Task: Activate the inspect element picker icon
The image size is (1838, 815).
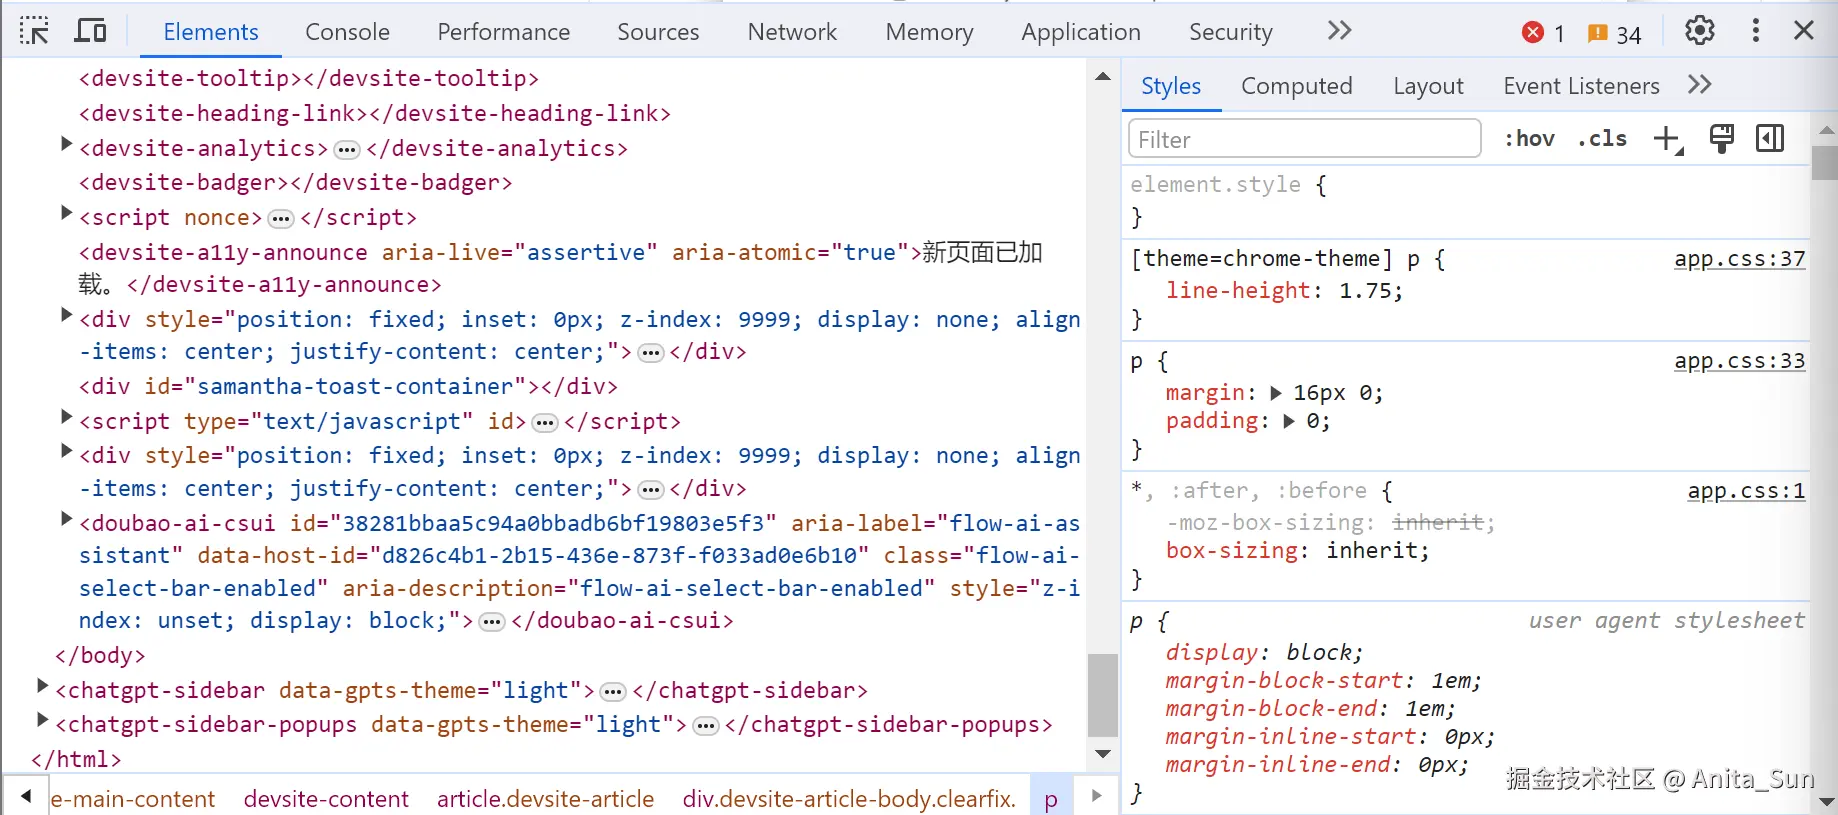Action: point(34,31)
